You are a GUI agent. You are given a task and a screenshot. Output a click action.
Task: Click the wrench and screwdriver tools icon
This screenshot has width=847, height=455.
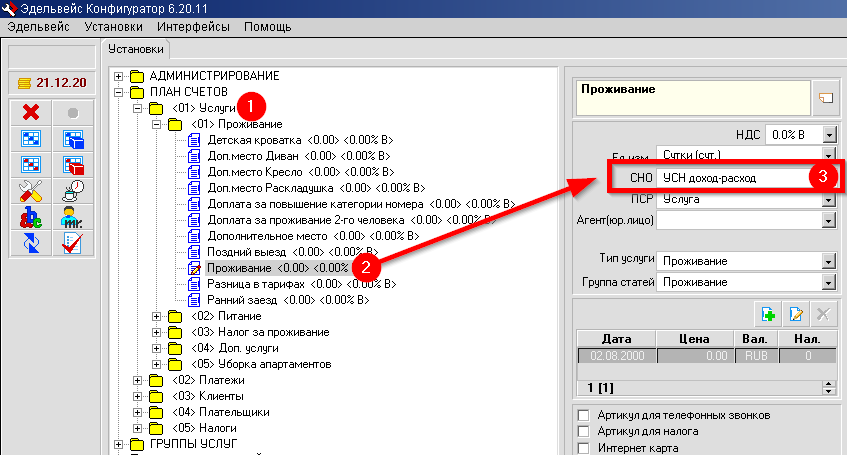[30, 190]
